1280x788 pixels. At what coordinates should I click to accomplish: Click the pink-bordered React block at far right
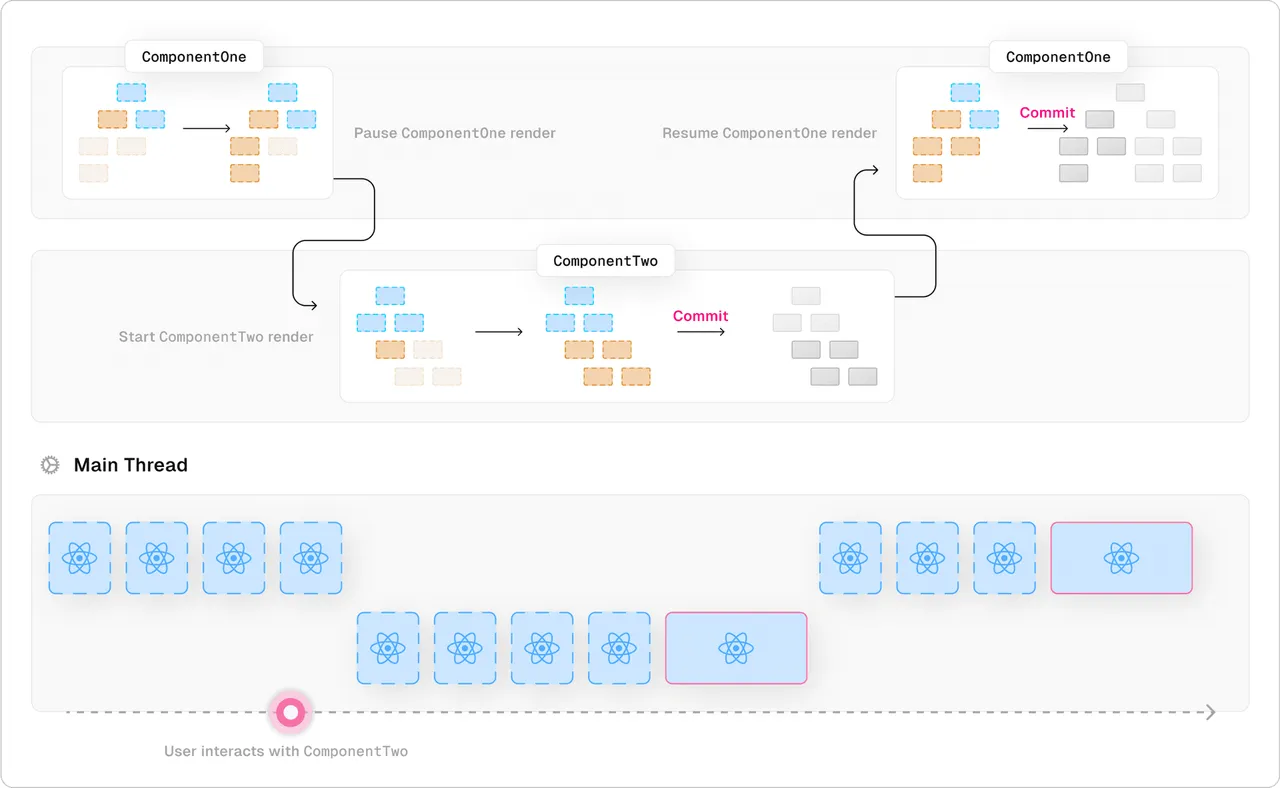(1121, 558)
